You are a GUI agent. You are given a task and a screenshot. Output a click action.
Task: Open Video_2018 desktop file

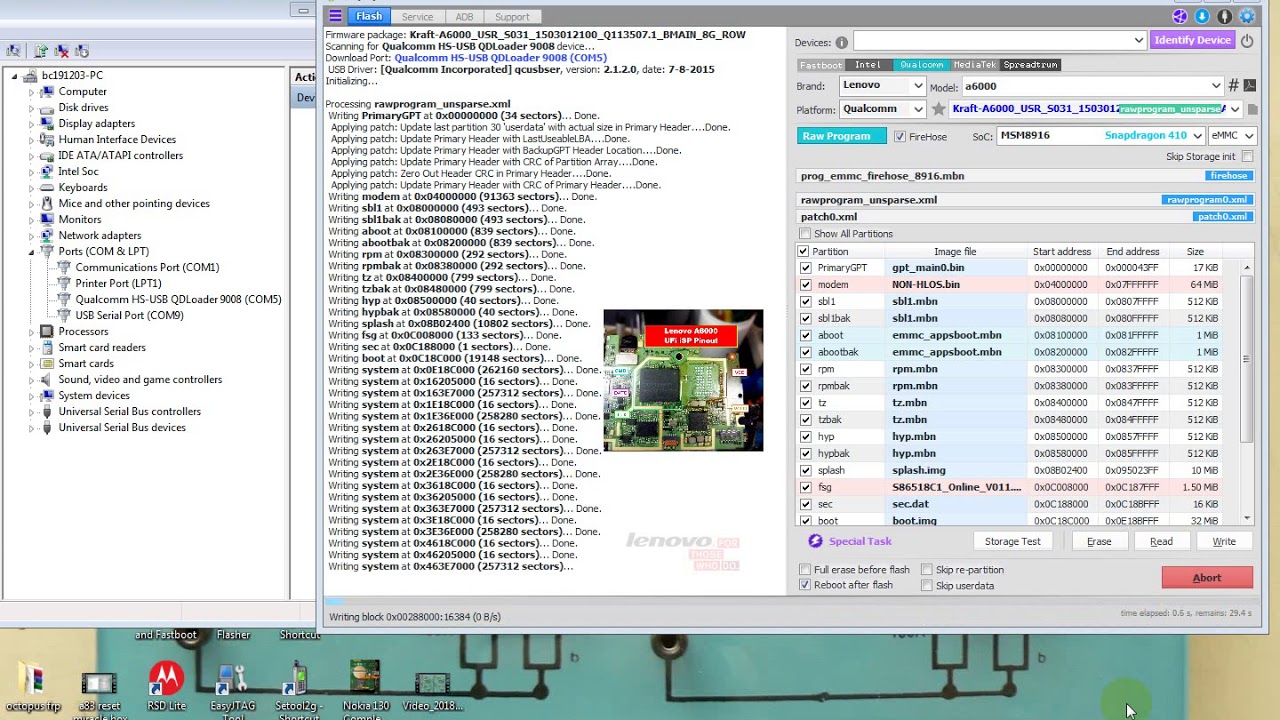(x=432, y=690)
